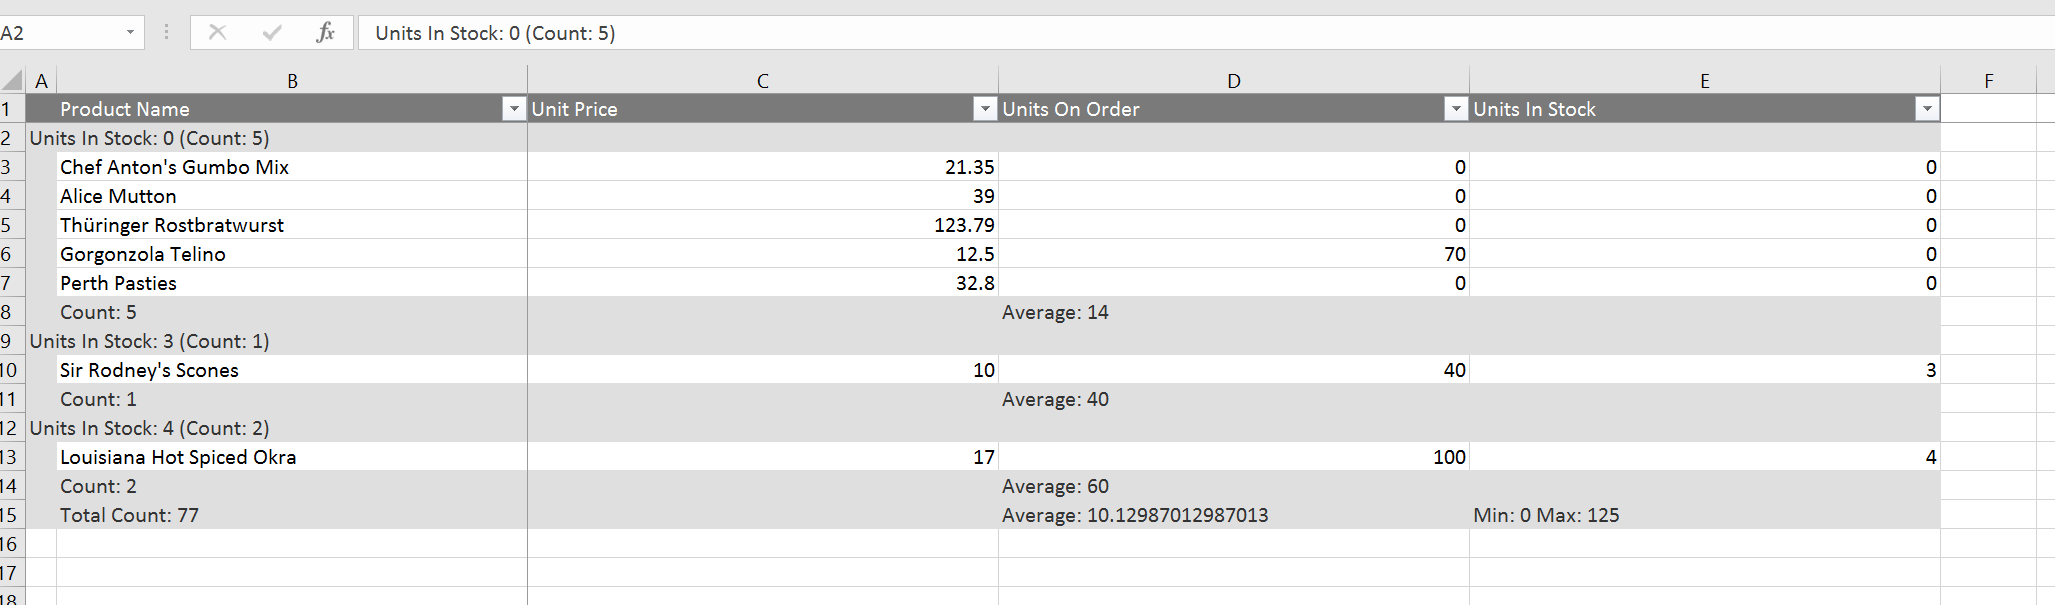Open the Unit Price filter dropdown
Screen dimensions: 2055x605
point(985,109)
